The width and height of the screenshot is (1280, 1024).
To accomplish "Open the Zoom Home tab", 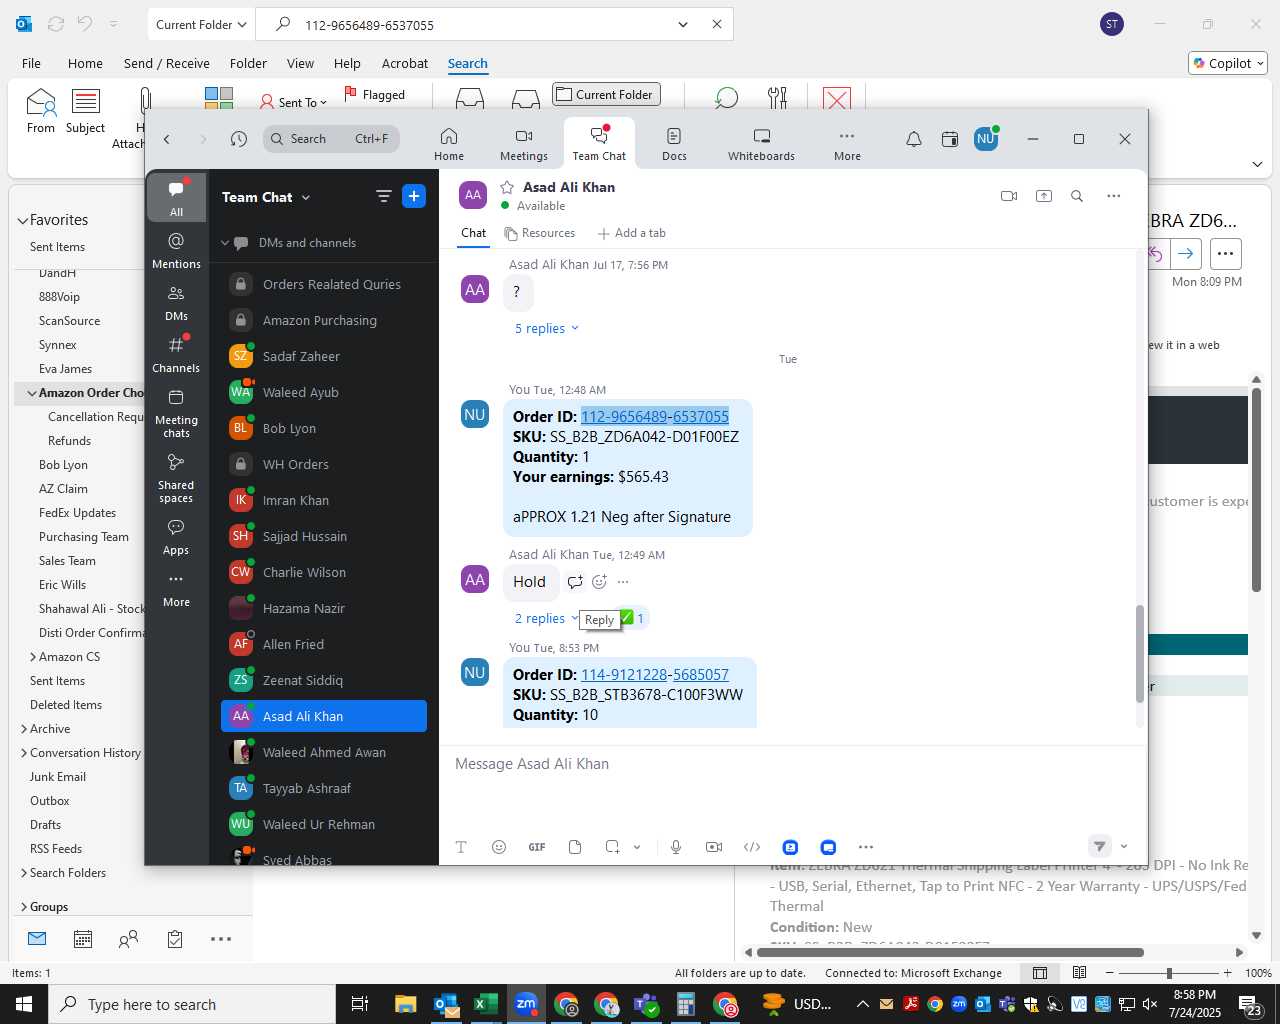I will coord(449,144).
